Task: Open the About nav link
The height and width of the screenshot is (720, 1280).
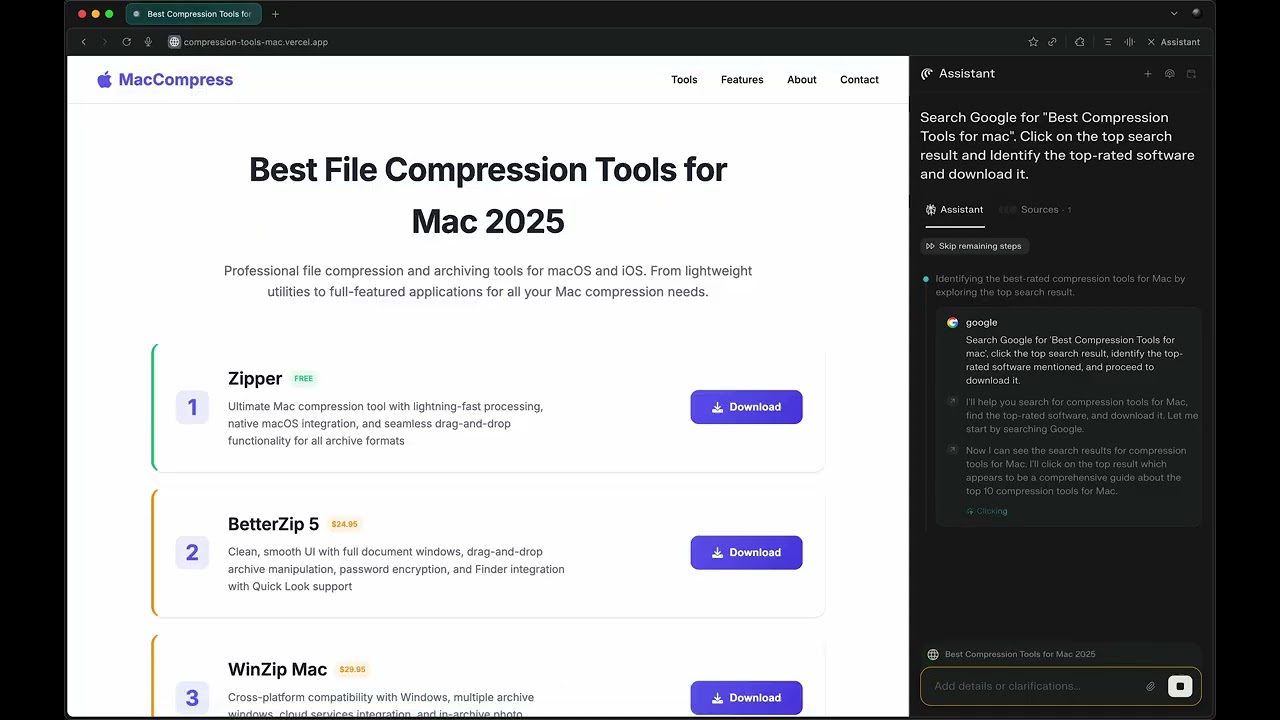Action: click(802, 80)
